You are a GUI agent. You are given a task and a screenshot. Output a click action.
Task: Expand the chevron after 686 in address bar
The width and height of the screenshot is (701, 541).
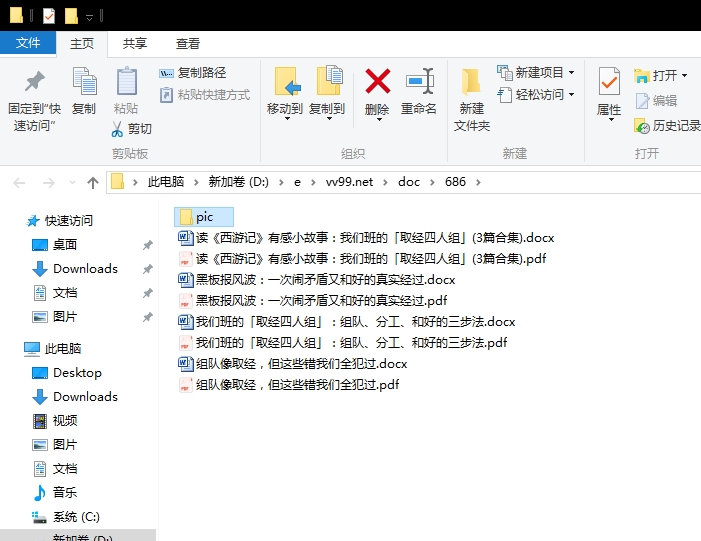pyautogui.click(x=478, y=182)
